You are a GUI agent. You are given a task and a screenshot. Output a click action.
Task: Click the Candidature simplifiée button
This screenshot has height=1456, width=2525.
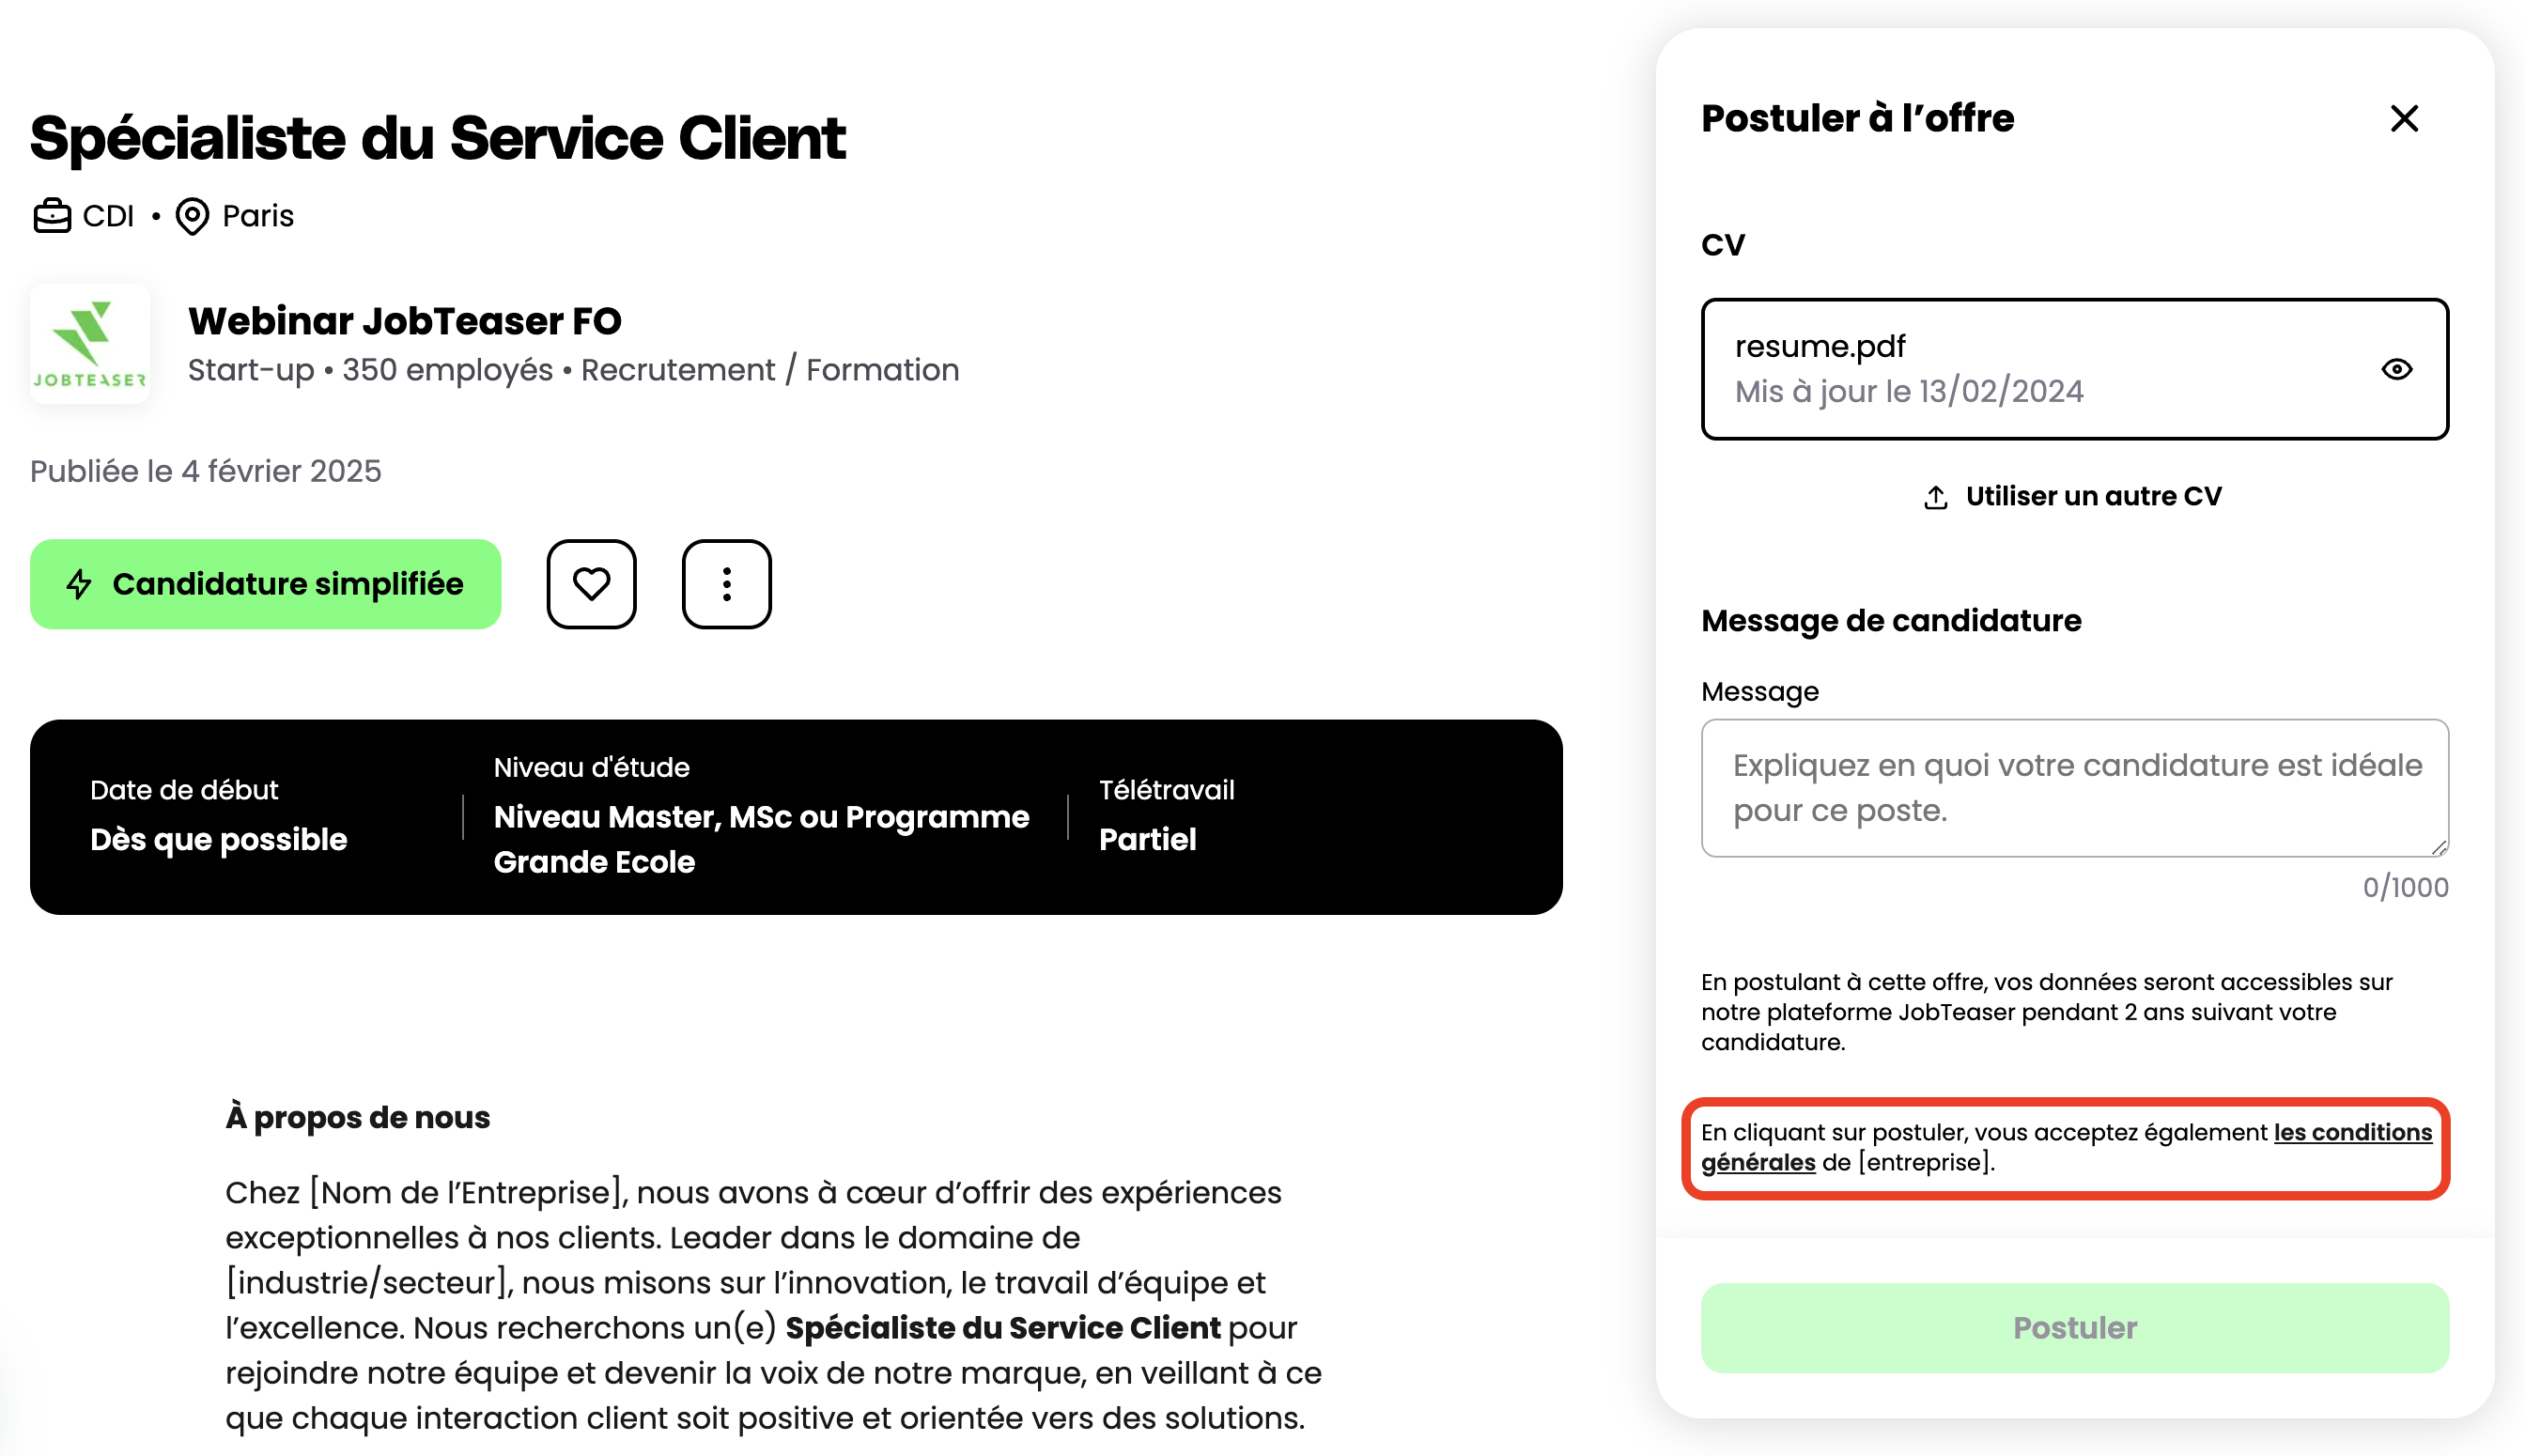click(x=265, y=584)
